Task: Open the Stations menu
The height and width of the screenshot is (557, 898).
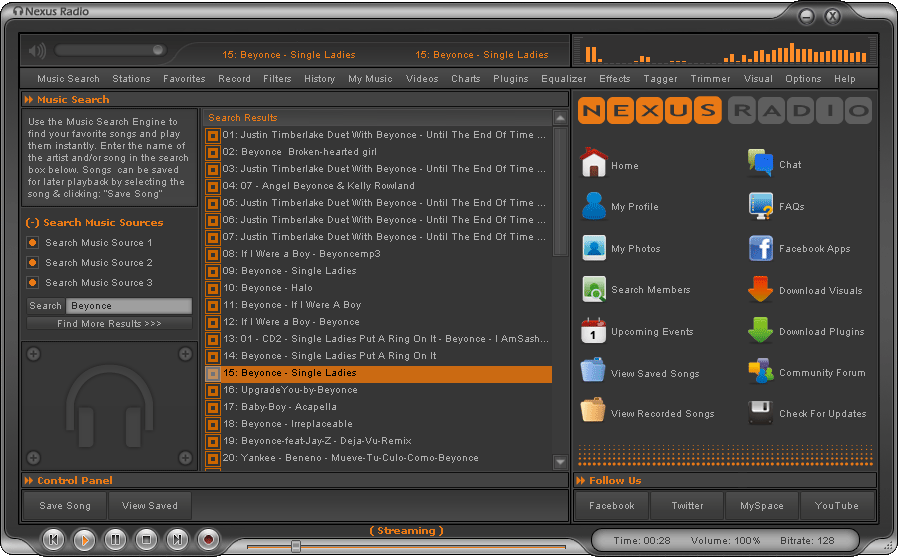Action: 131,78
